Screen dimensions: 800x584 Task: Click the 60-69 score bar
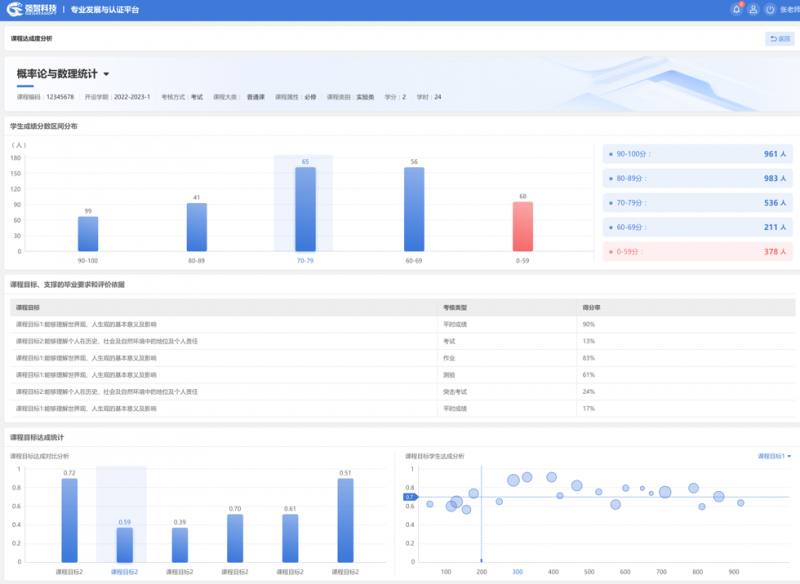pyautogui.click(x=414, y=209)
